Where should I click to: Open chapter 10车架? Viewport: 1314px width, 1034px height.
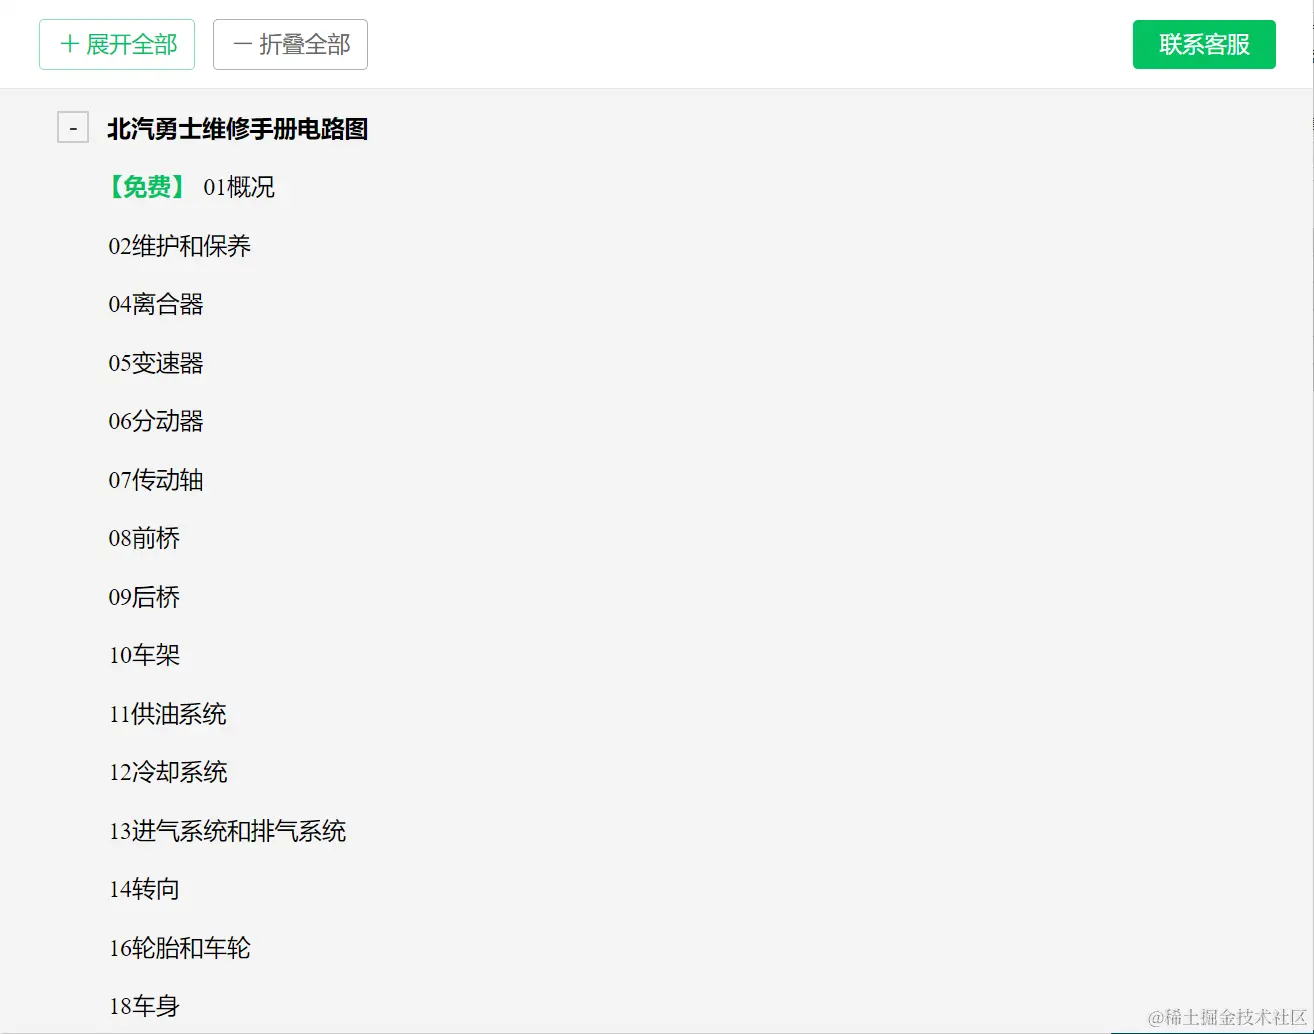(x=144, y=655)
